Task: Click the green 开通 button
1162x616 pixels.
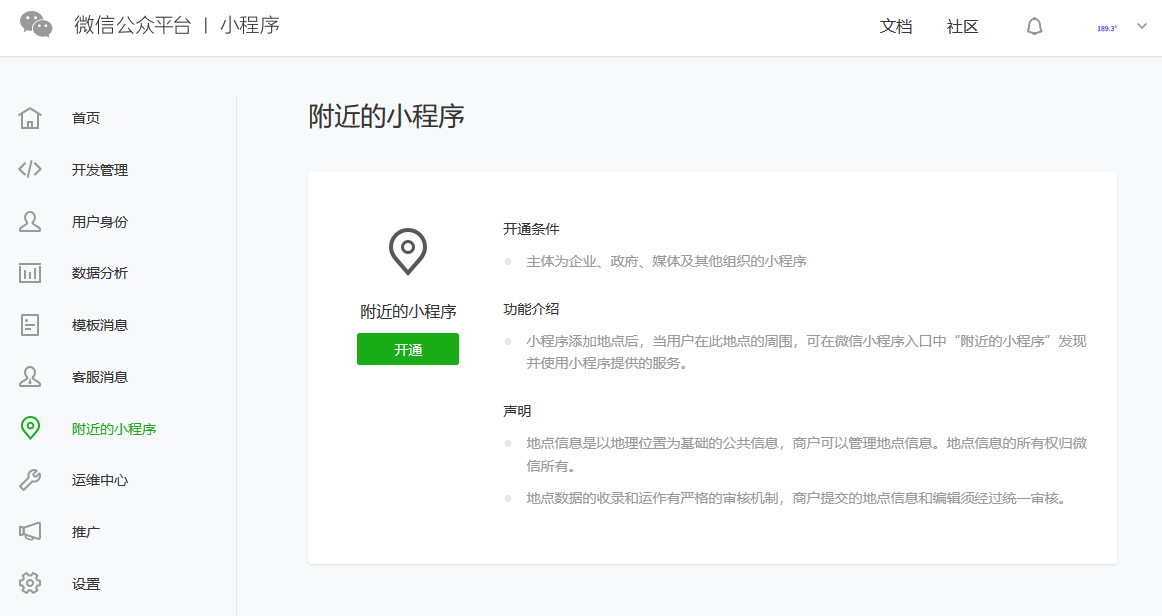Action: click(408, 349)
